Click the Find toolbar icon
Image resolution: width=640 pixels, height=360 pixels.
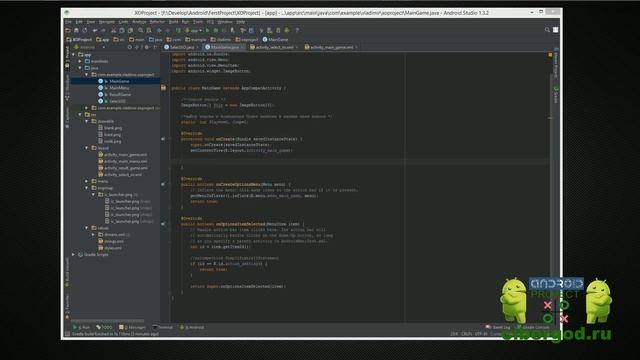pyautogui.click(x=141, y=30)
